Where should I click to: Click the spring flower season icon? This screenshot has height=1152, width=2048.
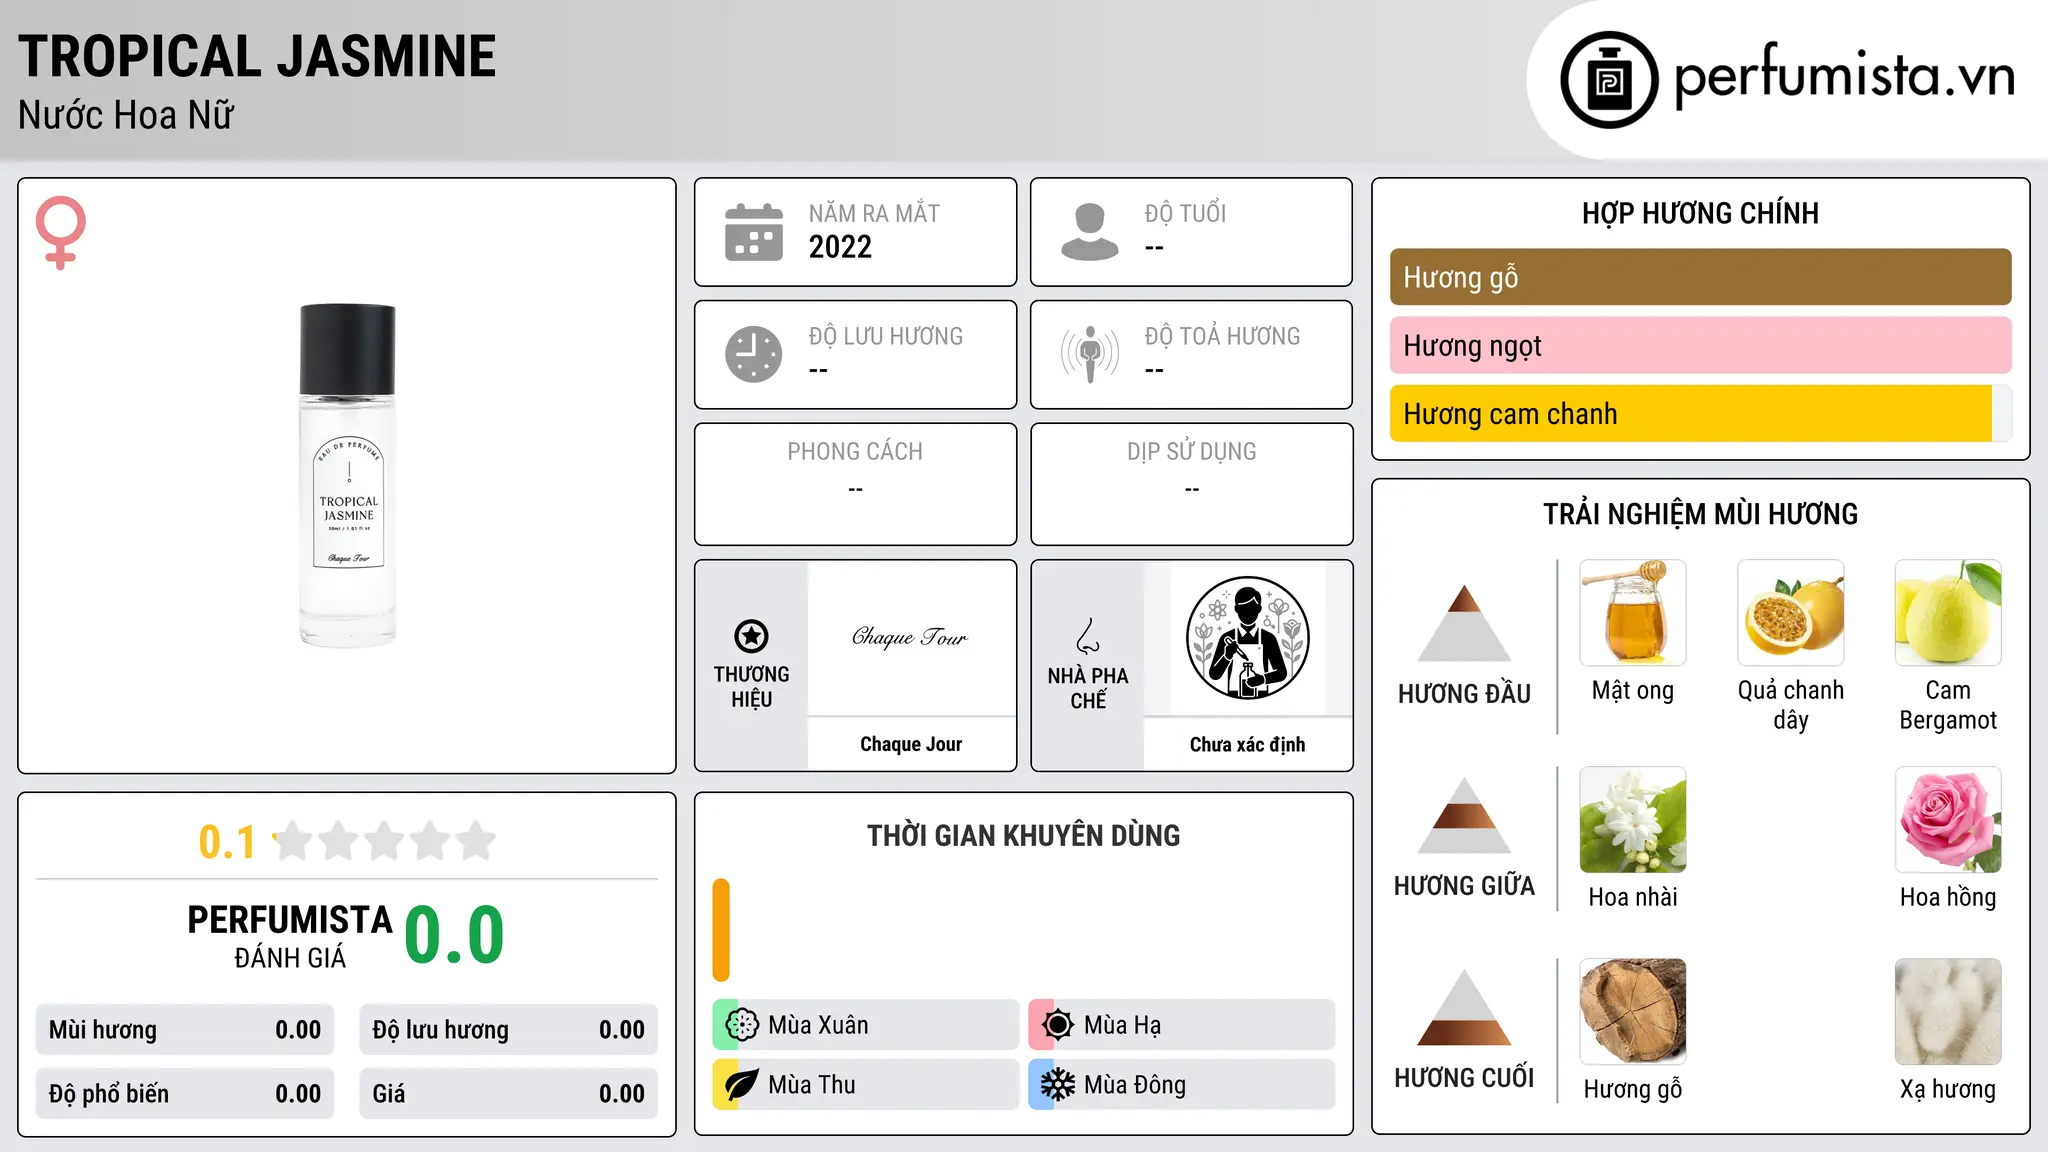(742, 1025)
